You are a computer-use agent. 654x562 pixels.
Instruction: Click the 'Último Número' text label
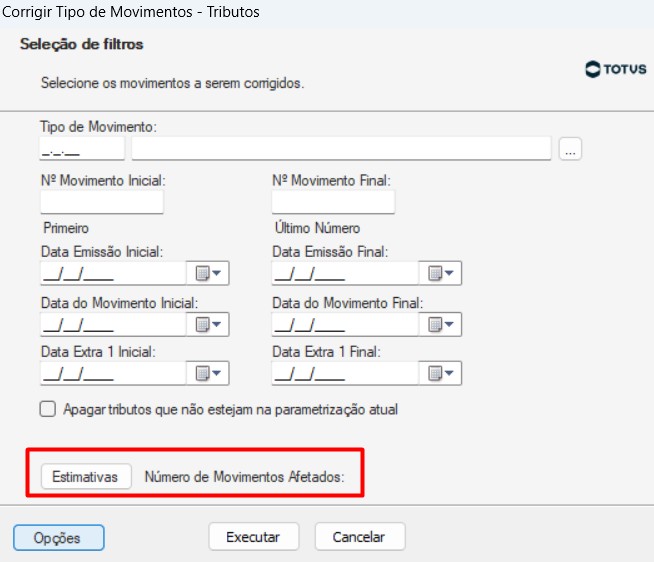(x=317, y=228)
